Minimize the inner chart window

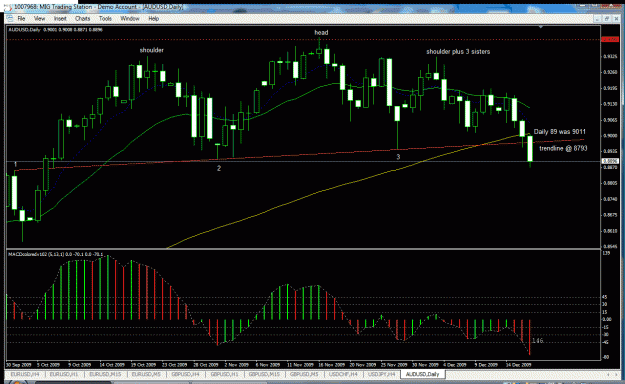click(x=597, y=19)
